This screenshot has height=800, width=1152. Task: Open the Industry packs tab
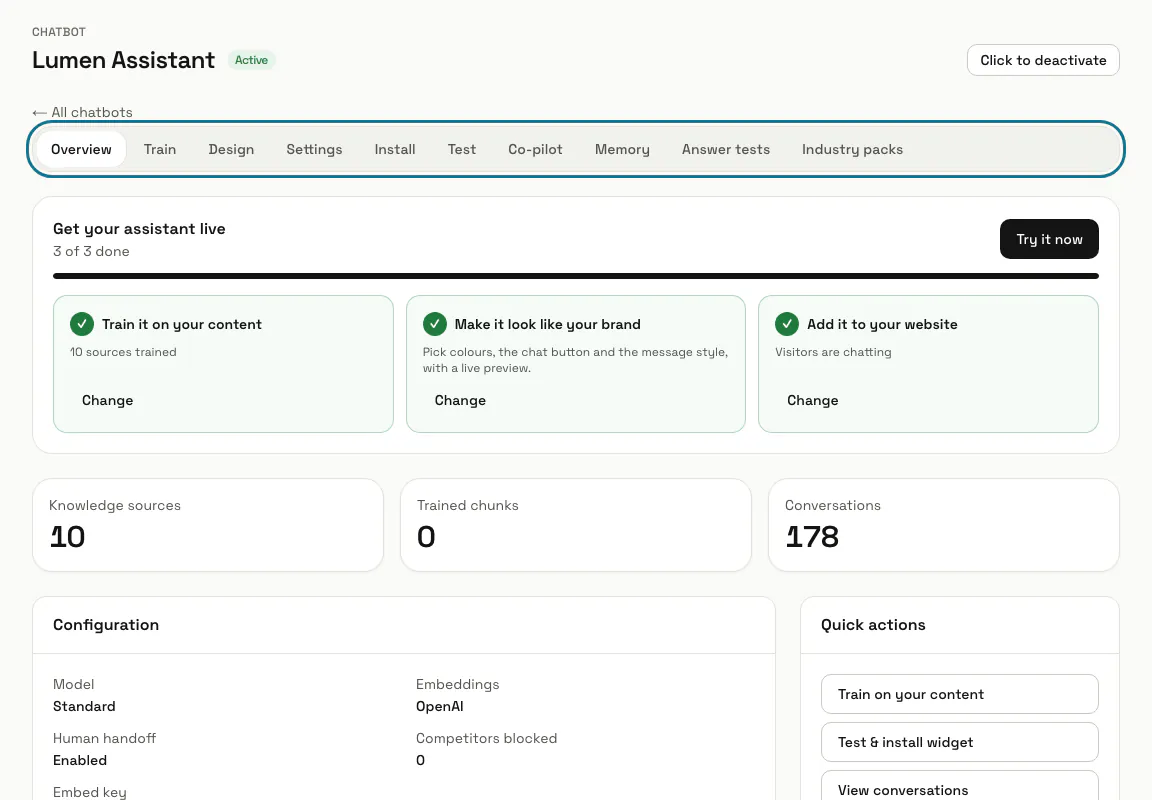coord(852,149)
